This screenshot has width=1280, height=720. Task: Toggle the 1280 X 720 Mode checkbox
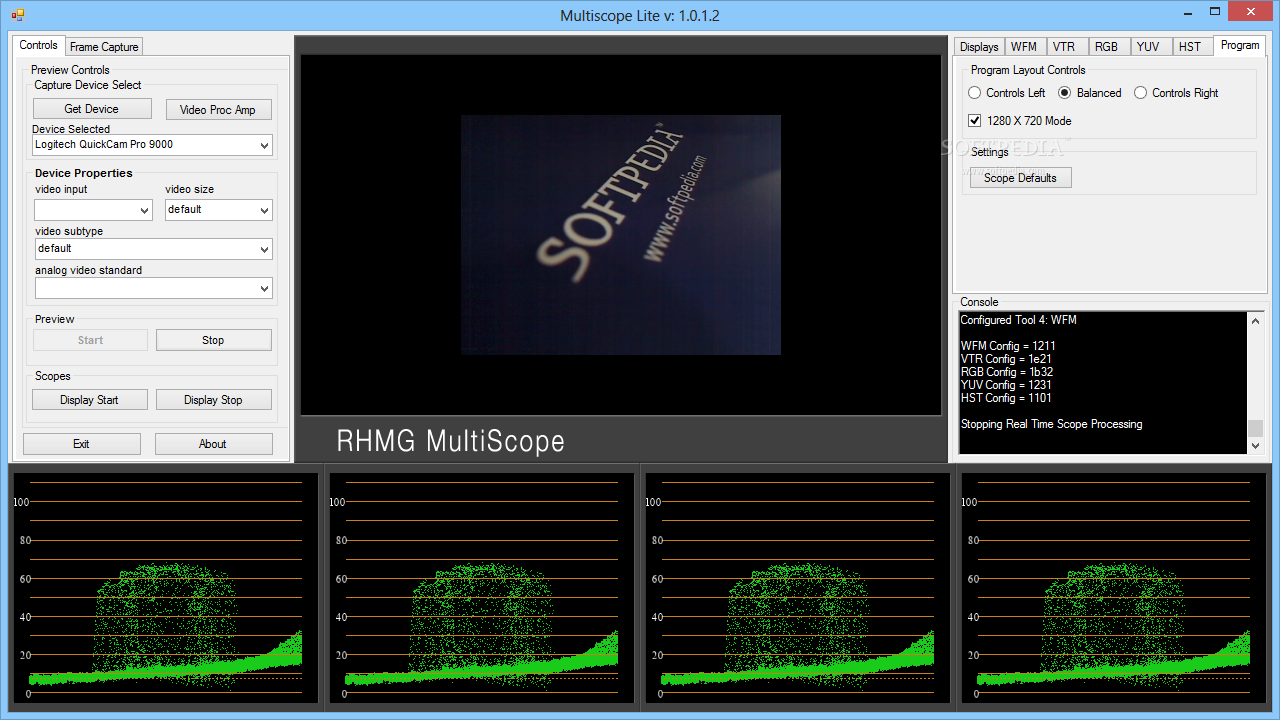[975, 121]
